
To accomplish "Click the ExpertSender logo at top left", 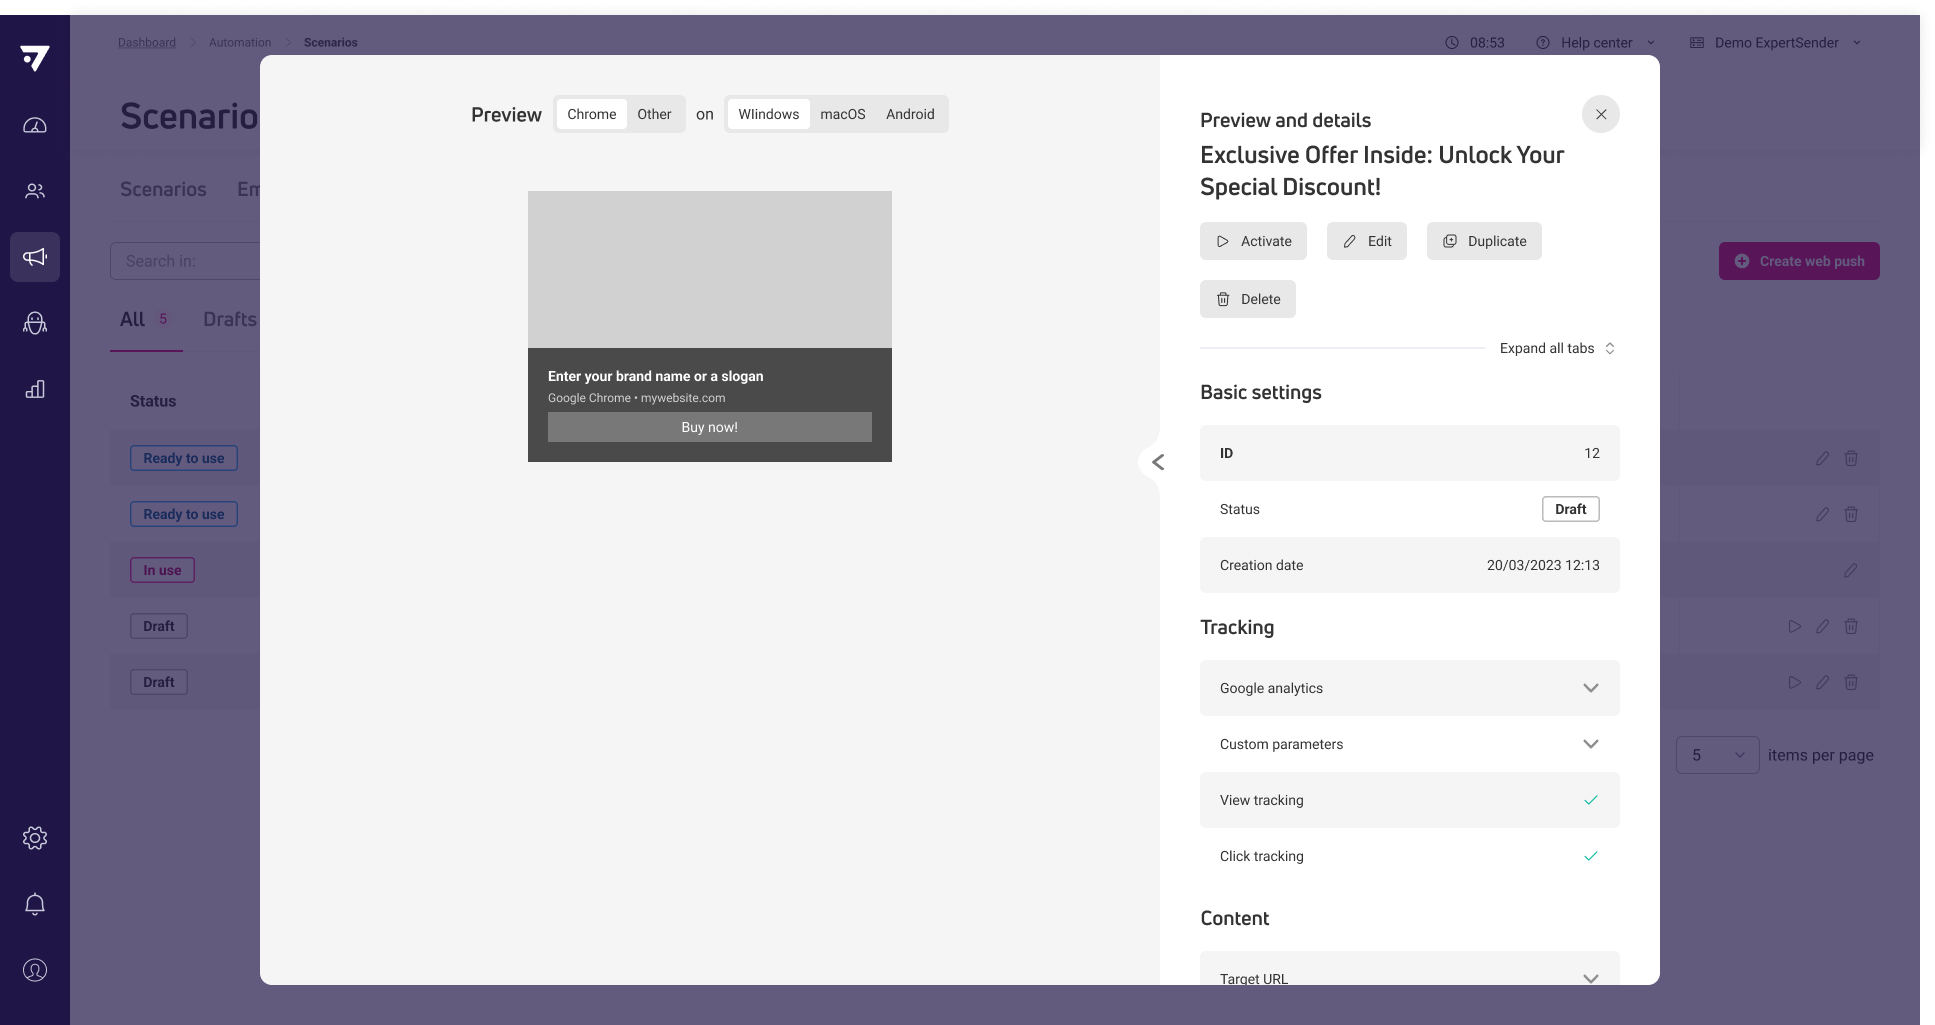I will tap(35, 58).
